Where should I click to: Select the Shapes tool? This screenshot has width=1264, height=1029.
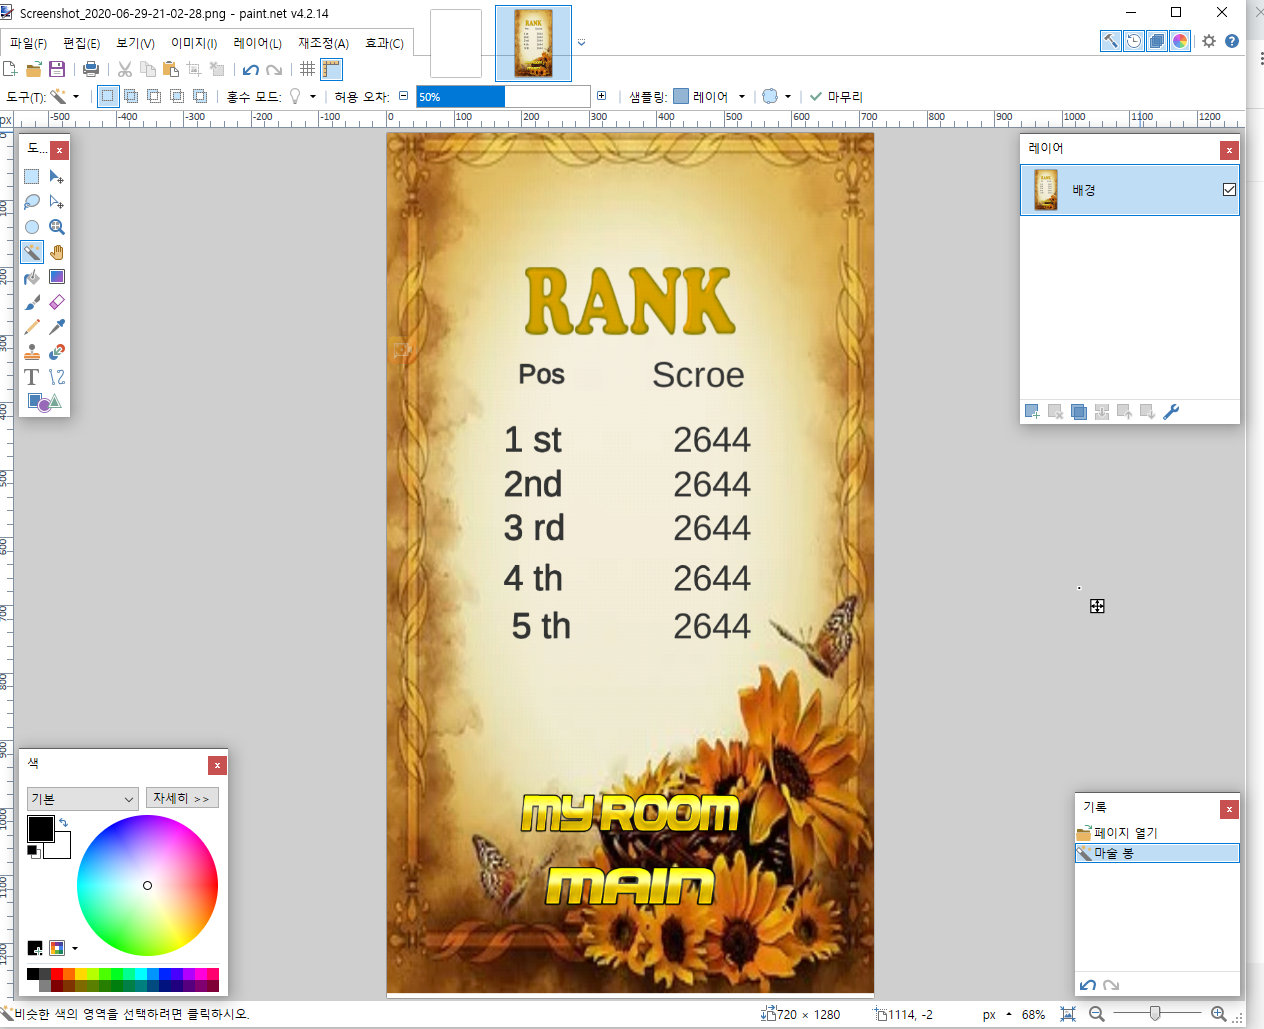click(44, 402)
